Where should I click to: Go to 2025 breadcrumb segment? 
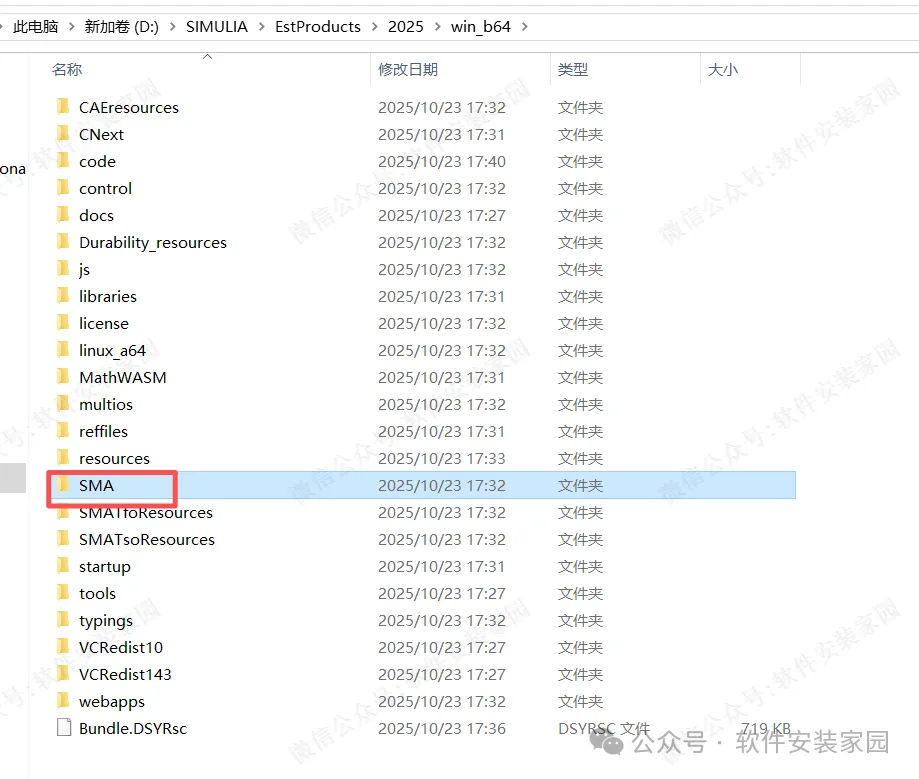[406, 26]
